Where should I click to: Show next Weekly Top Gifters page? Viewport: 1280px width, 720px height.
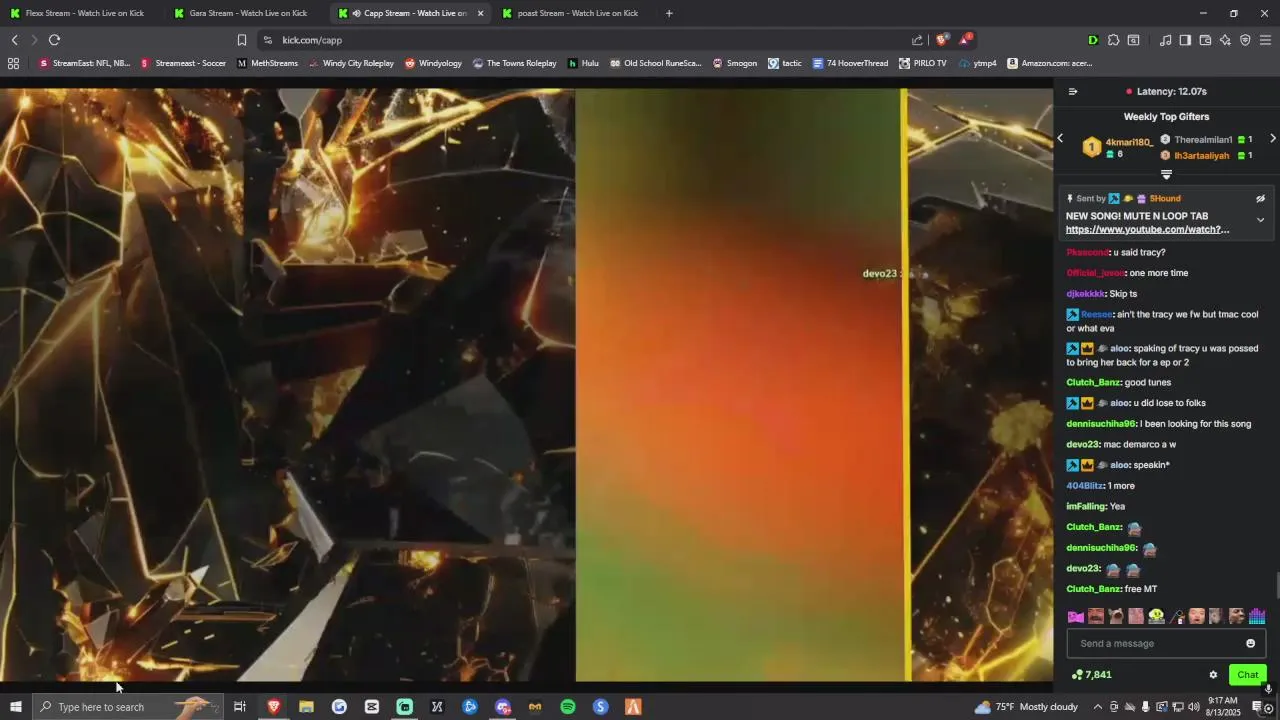1272,139
